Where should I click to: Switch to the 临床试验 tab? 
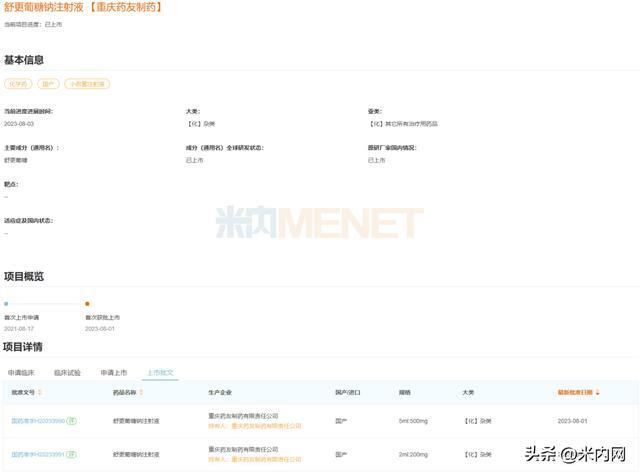[x=67, y=372]
